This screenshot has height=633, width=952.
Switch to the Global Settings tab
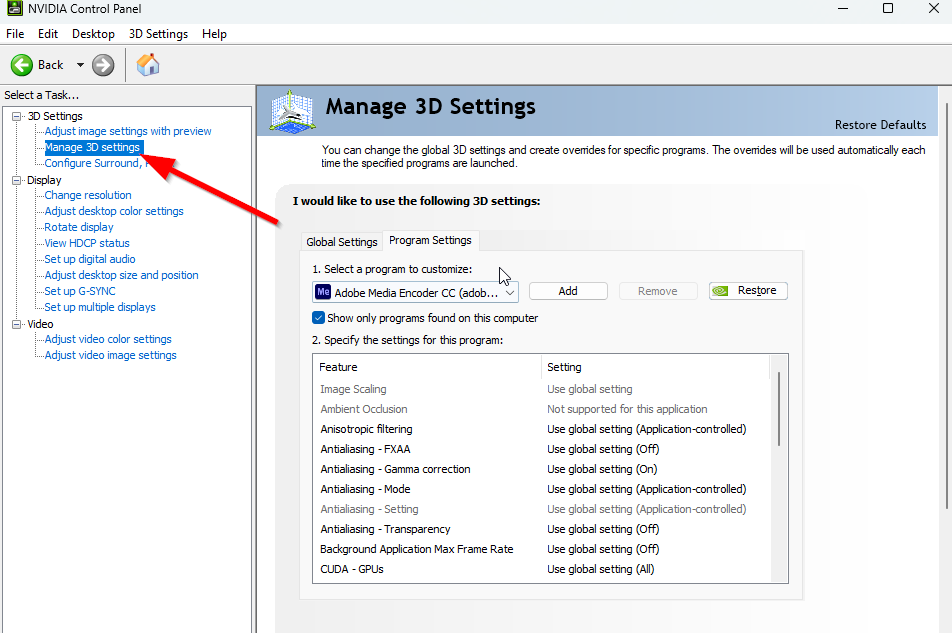(x=342, y=242)
